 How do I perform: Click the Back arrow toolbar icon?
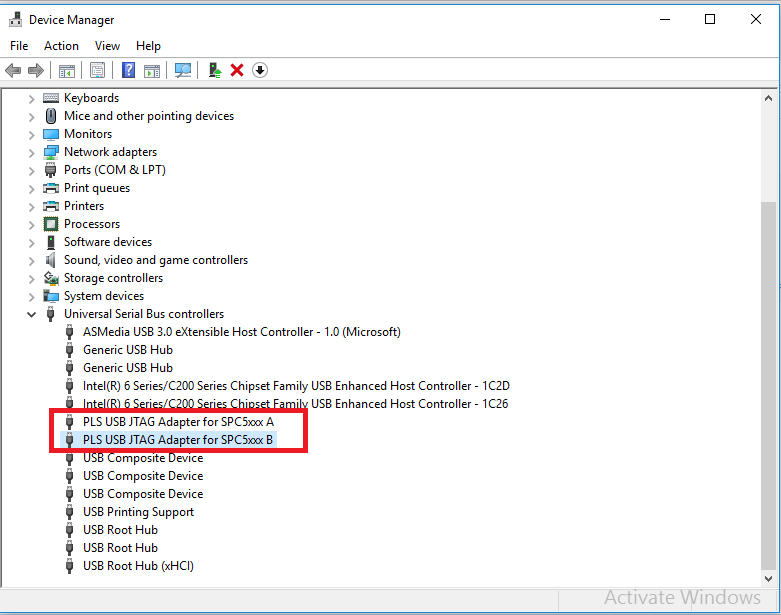point(13,70)
